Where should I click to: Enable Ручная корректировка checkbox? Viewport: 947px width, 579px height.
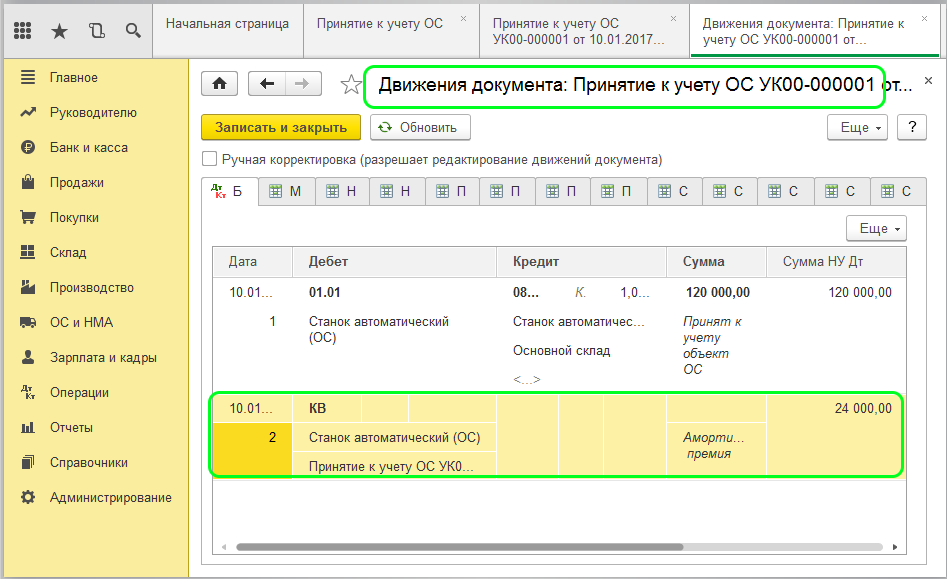click(209, 159)
